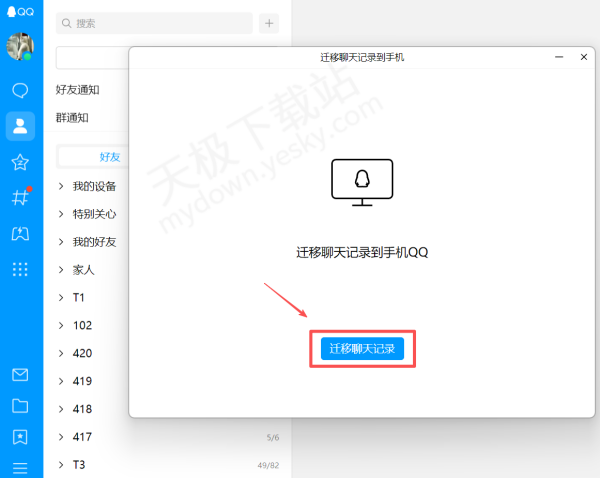Select the Contacts icon in sidebar
The width and height of the screenshot is (600, 478).
tap(20, 126)
